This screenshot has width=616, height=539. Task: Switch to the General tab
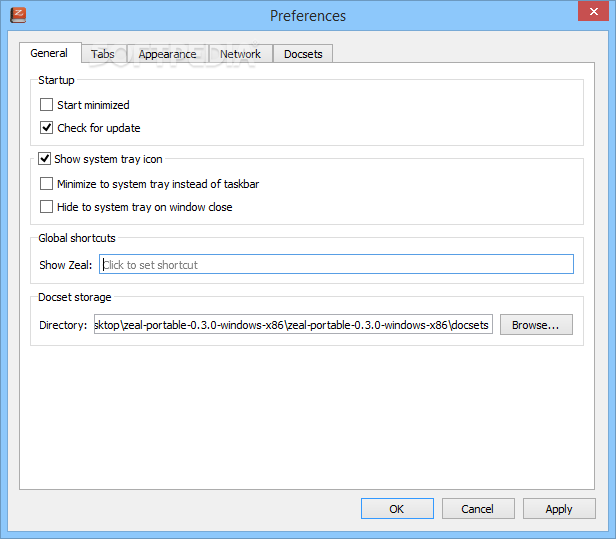tap(49, 53)
